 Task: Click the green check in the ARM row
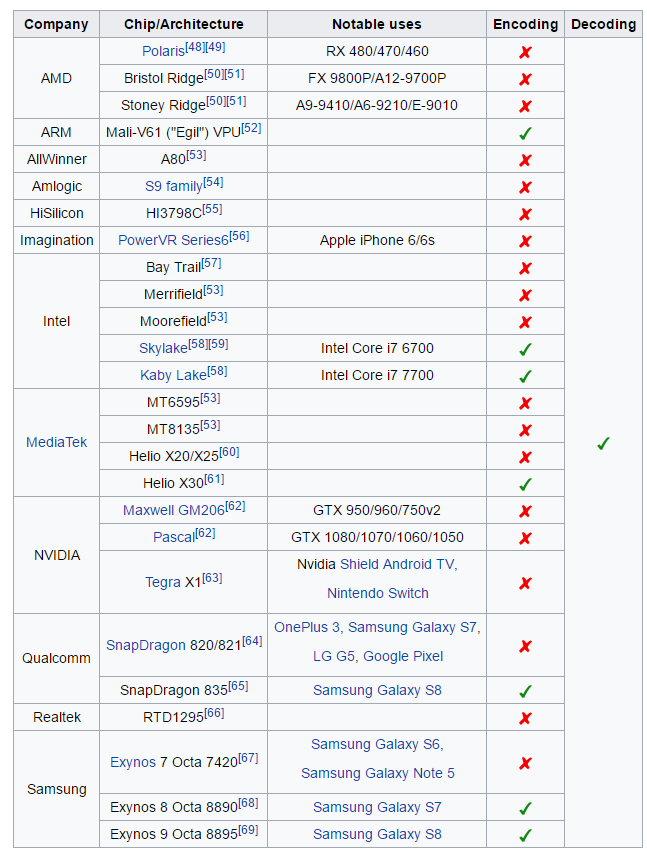[x=525, y=133]
